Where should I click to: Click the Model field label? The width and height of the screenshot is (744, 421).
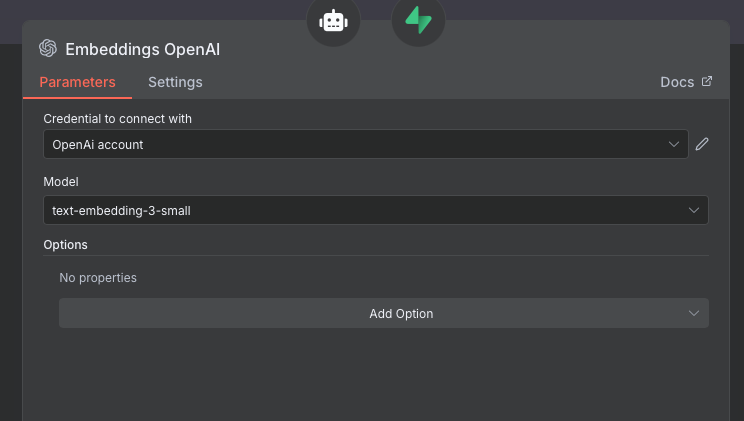(x=60, y=182)
